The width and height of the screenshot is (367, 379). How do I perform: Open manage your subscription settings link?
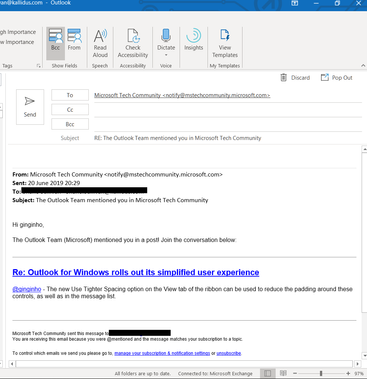pos(162,353)
